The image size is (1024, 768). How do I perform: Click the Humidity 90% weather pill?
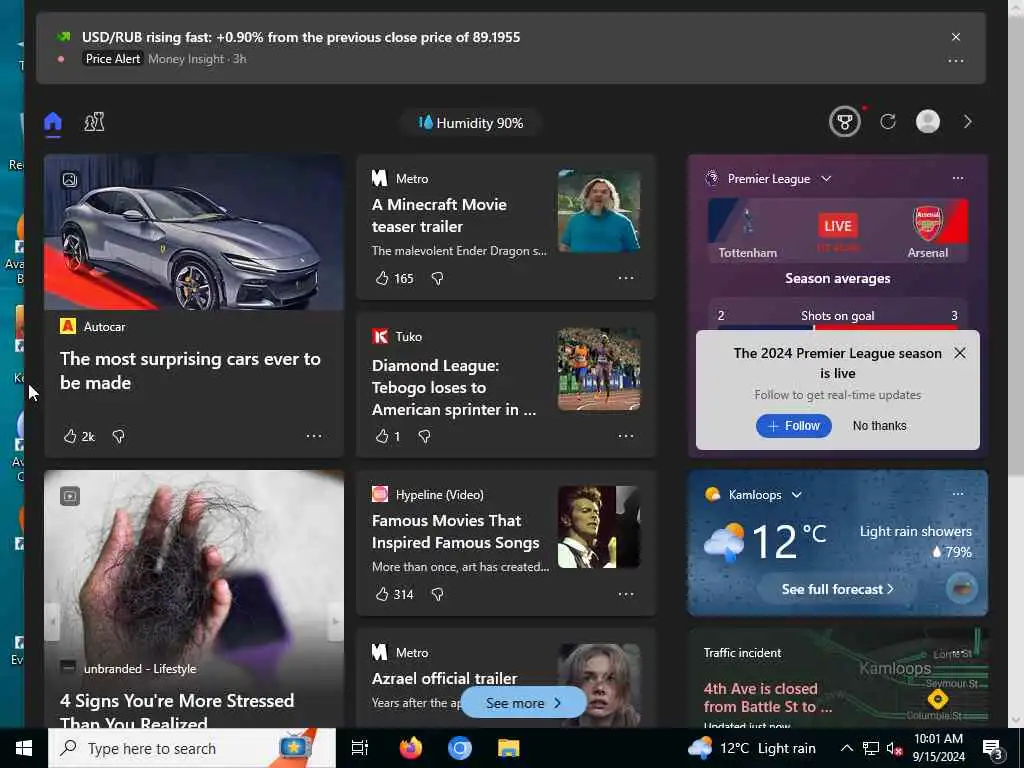(471, 123)
